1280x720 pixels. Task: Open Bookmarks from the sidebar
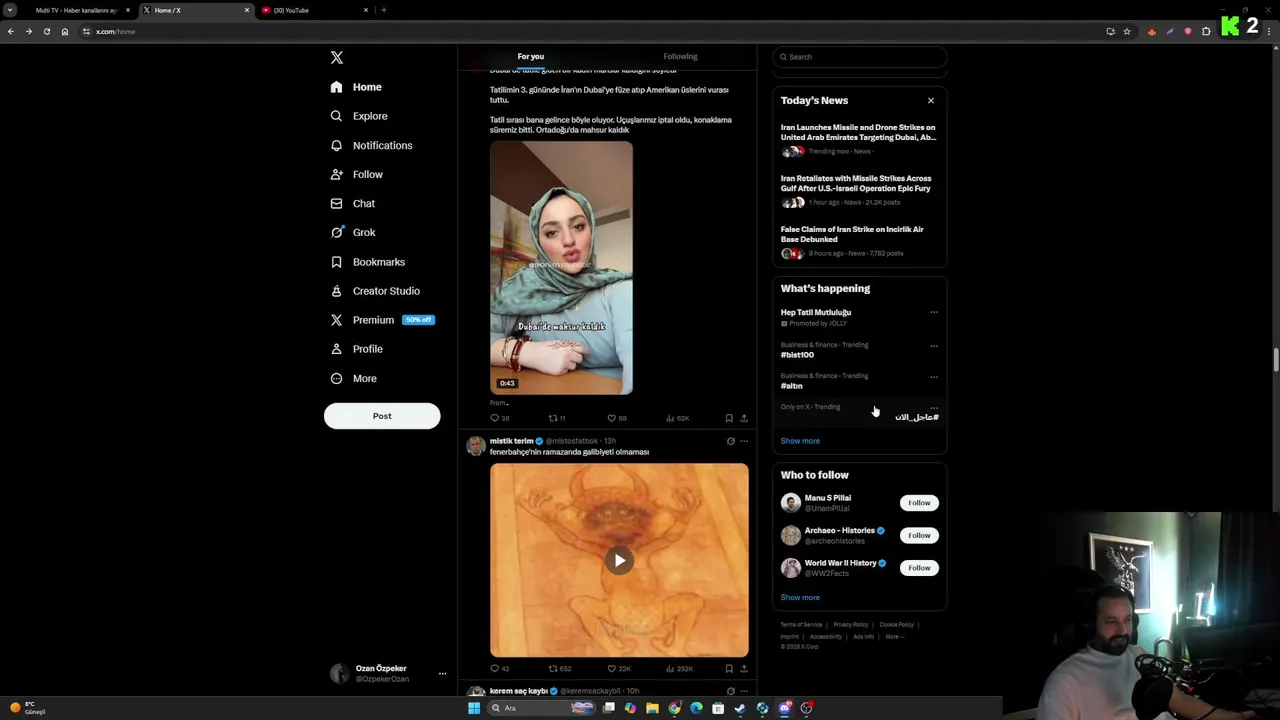(x=368, y=262)
